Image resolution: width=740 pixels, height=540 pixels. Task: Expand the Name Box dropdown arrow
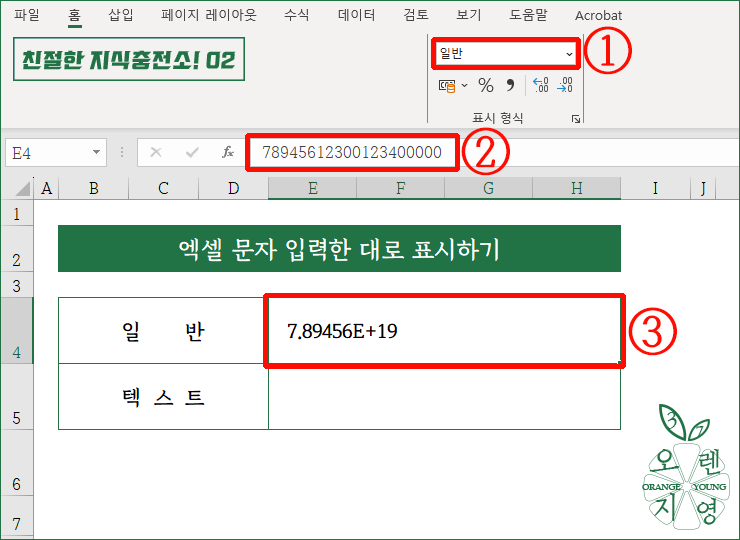[96, 152]
